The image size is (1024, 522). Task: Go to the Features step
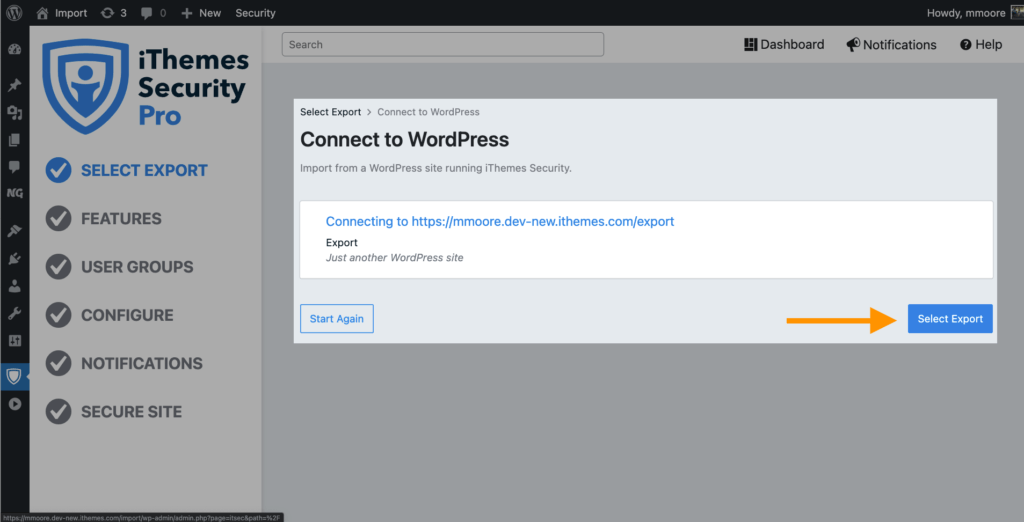103,218
